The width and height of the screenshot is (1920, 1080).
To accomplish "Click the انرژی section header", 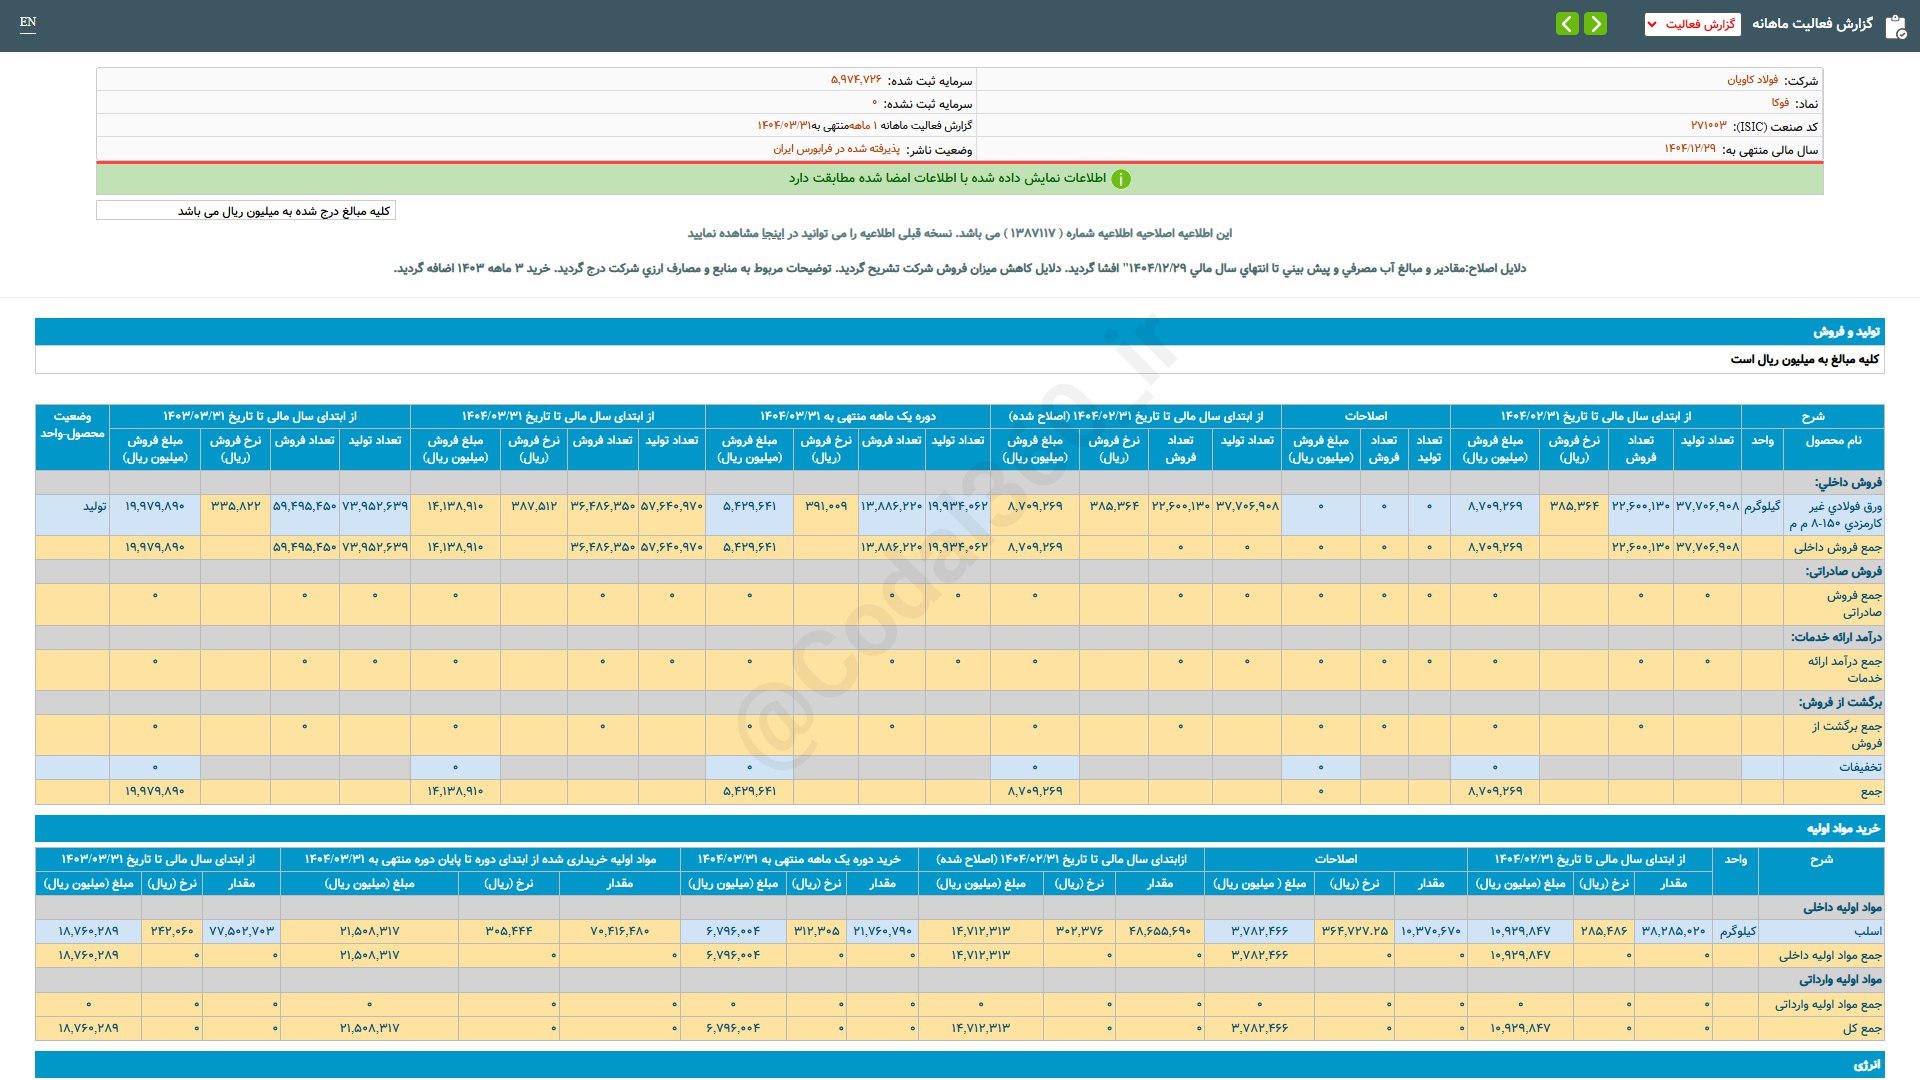I will coord(1866,1065).
